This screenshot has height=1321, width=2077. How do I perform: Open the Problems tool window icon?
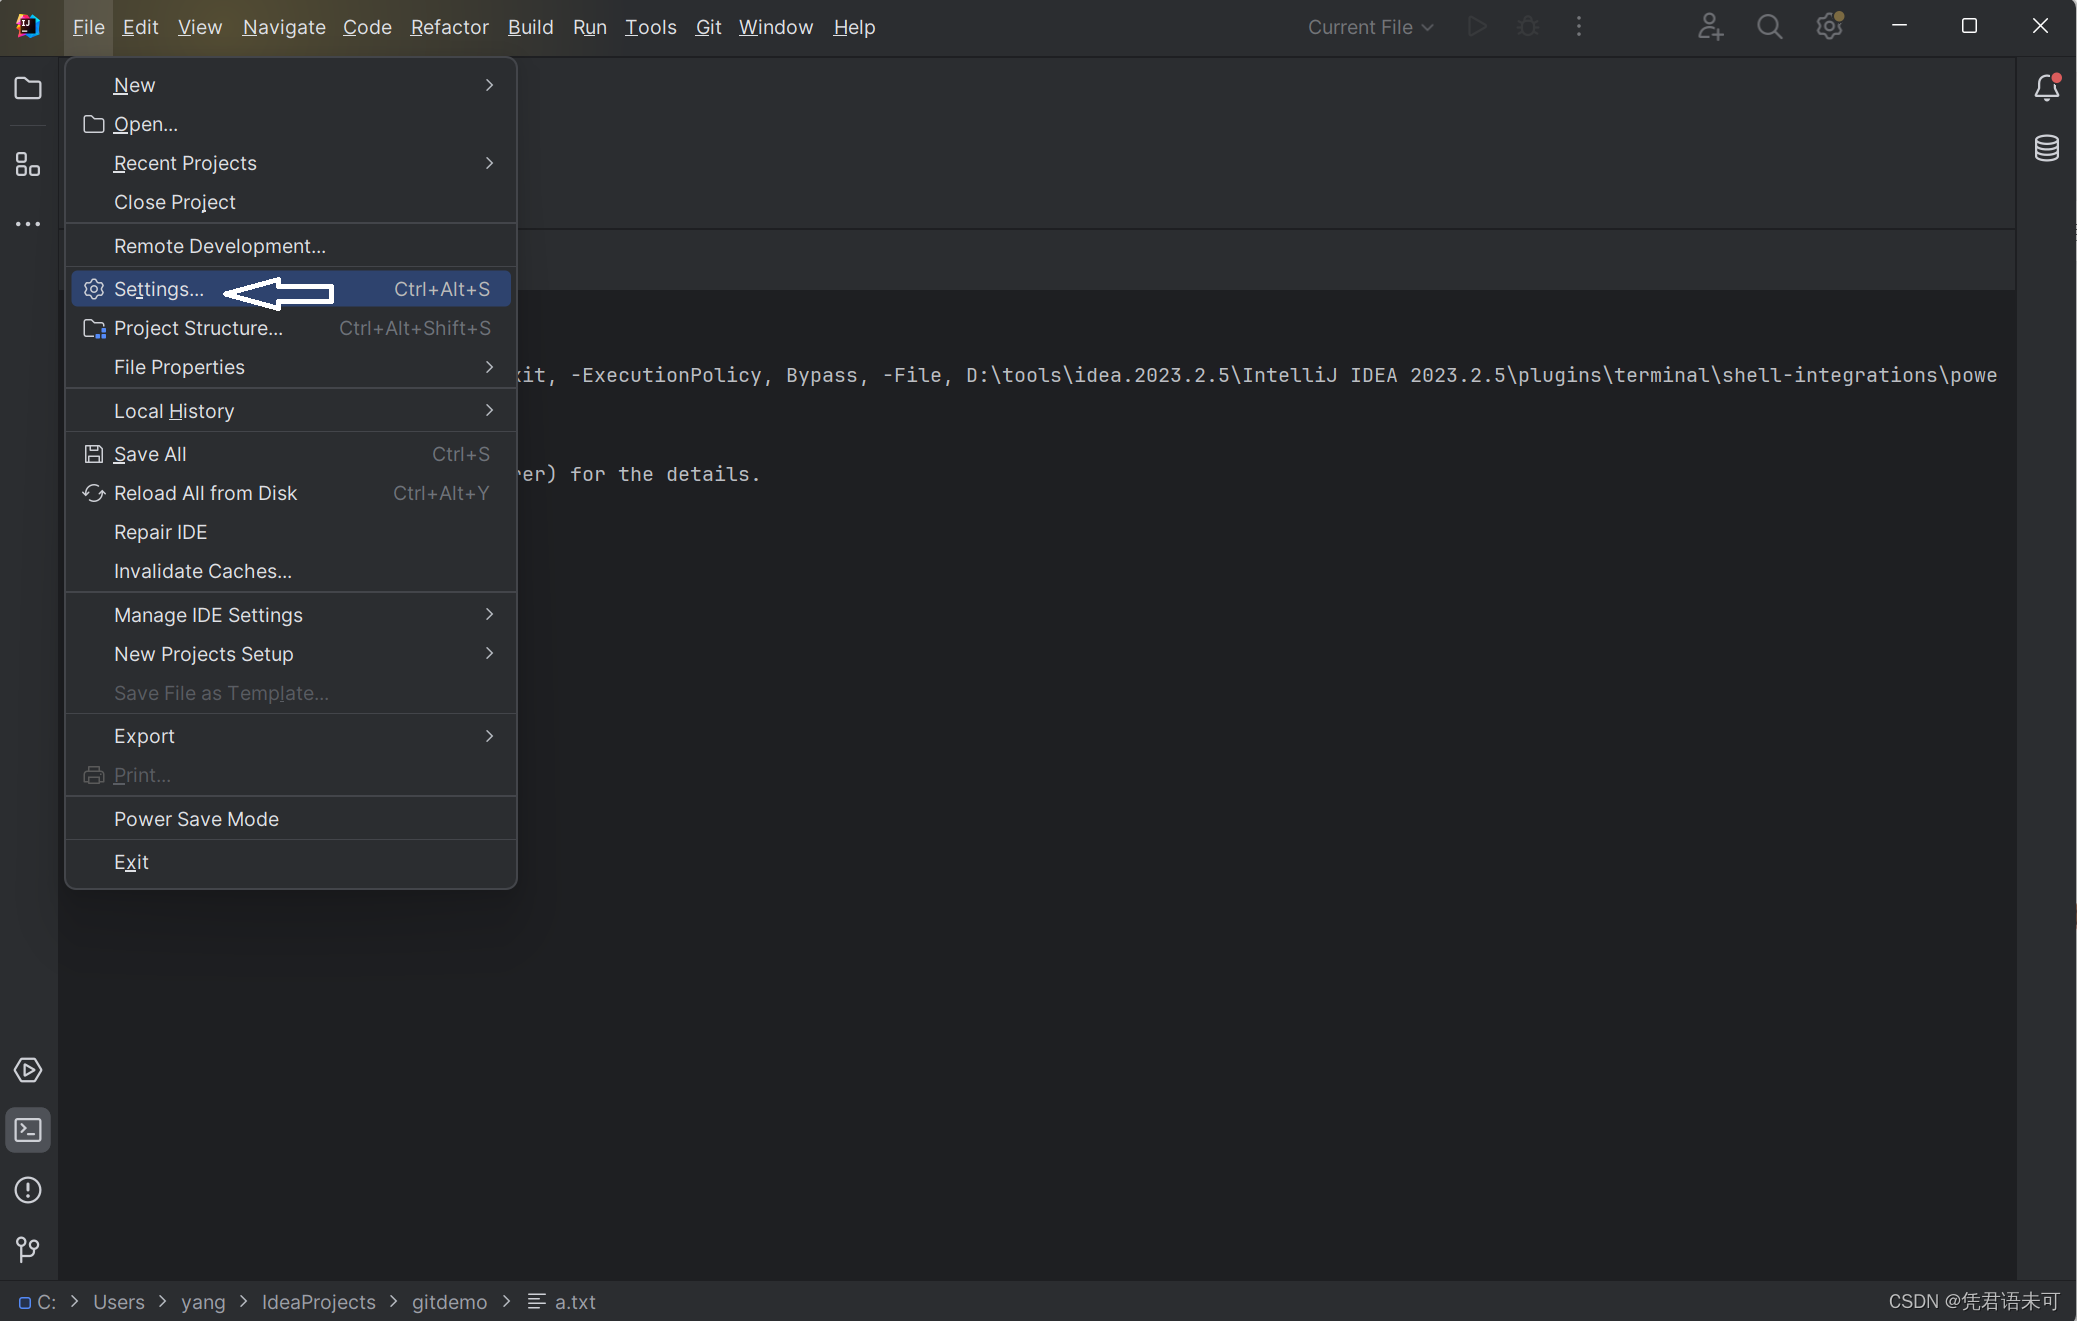point(28,1190)
